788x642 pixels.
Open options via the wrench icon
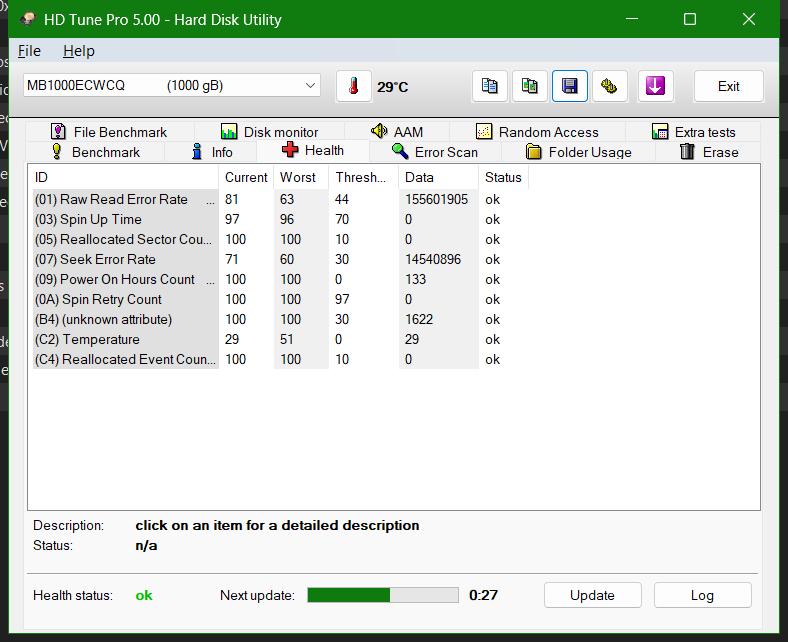point(610,86)
